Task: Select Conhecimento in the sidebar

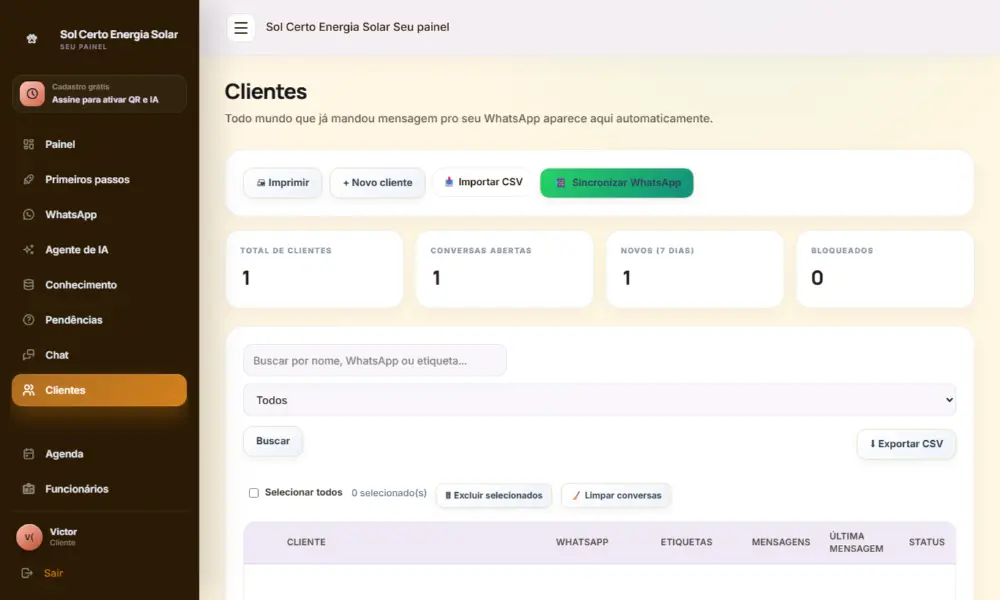Action: [99, 284]
